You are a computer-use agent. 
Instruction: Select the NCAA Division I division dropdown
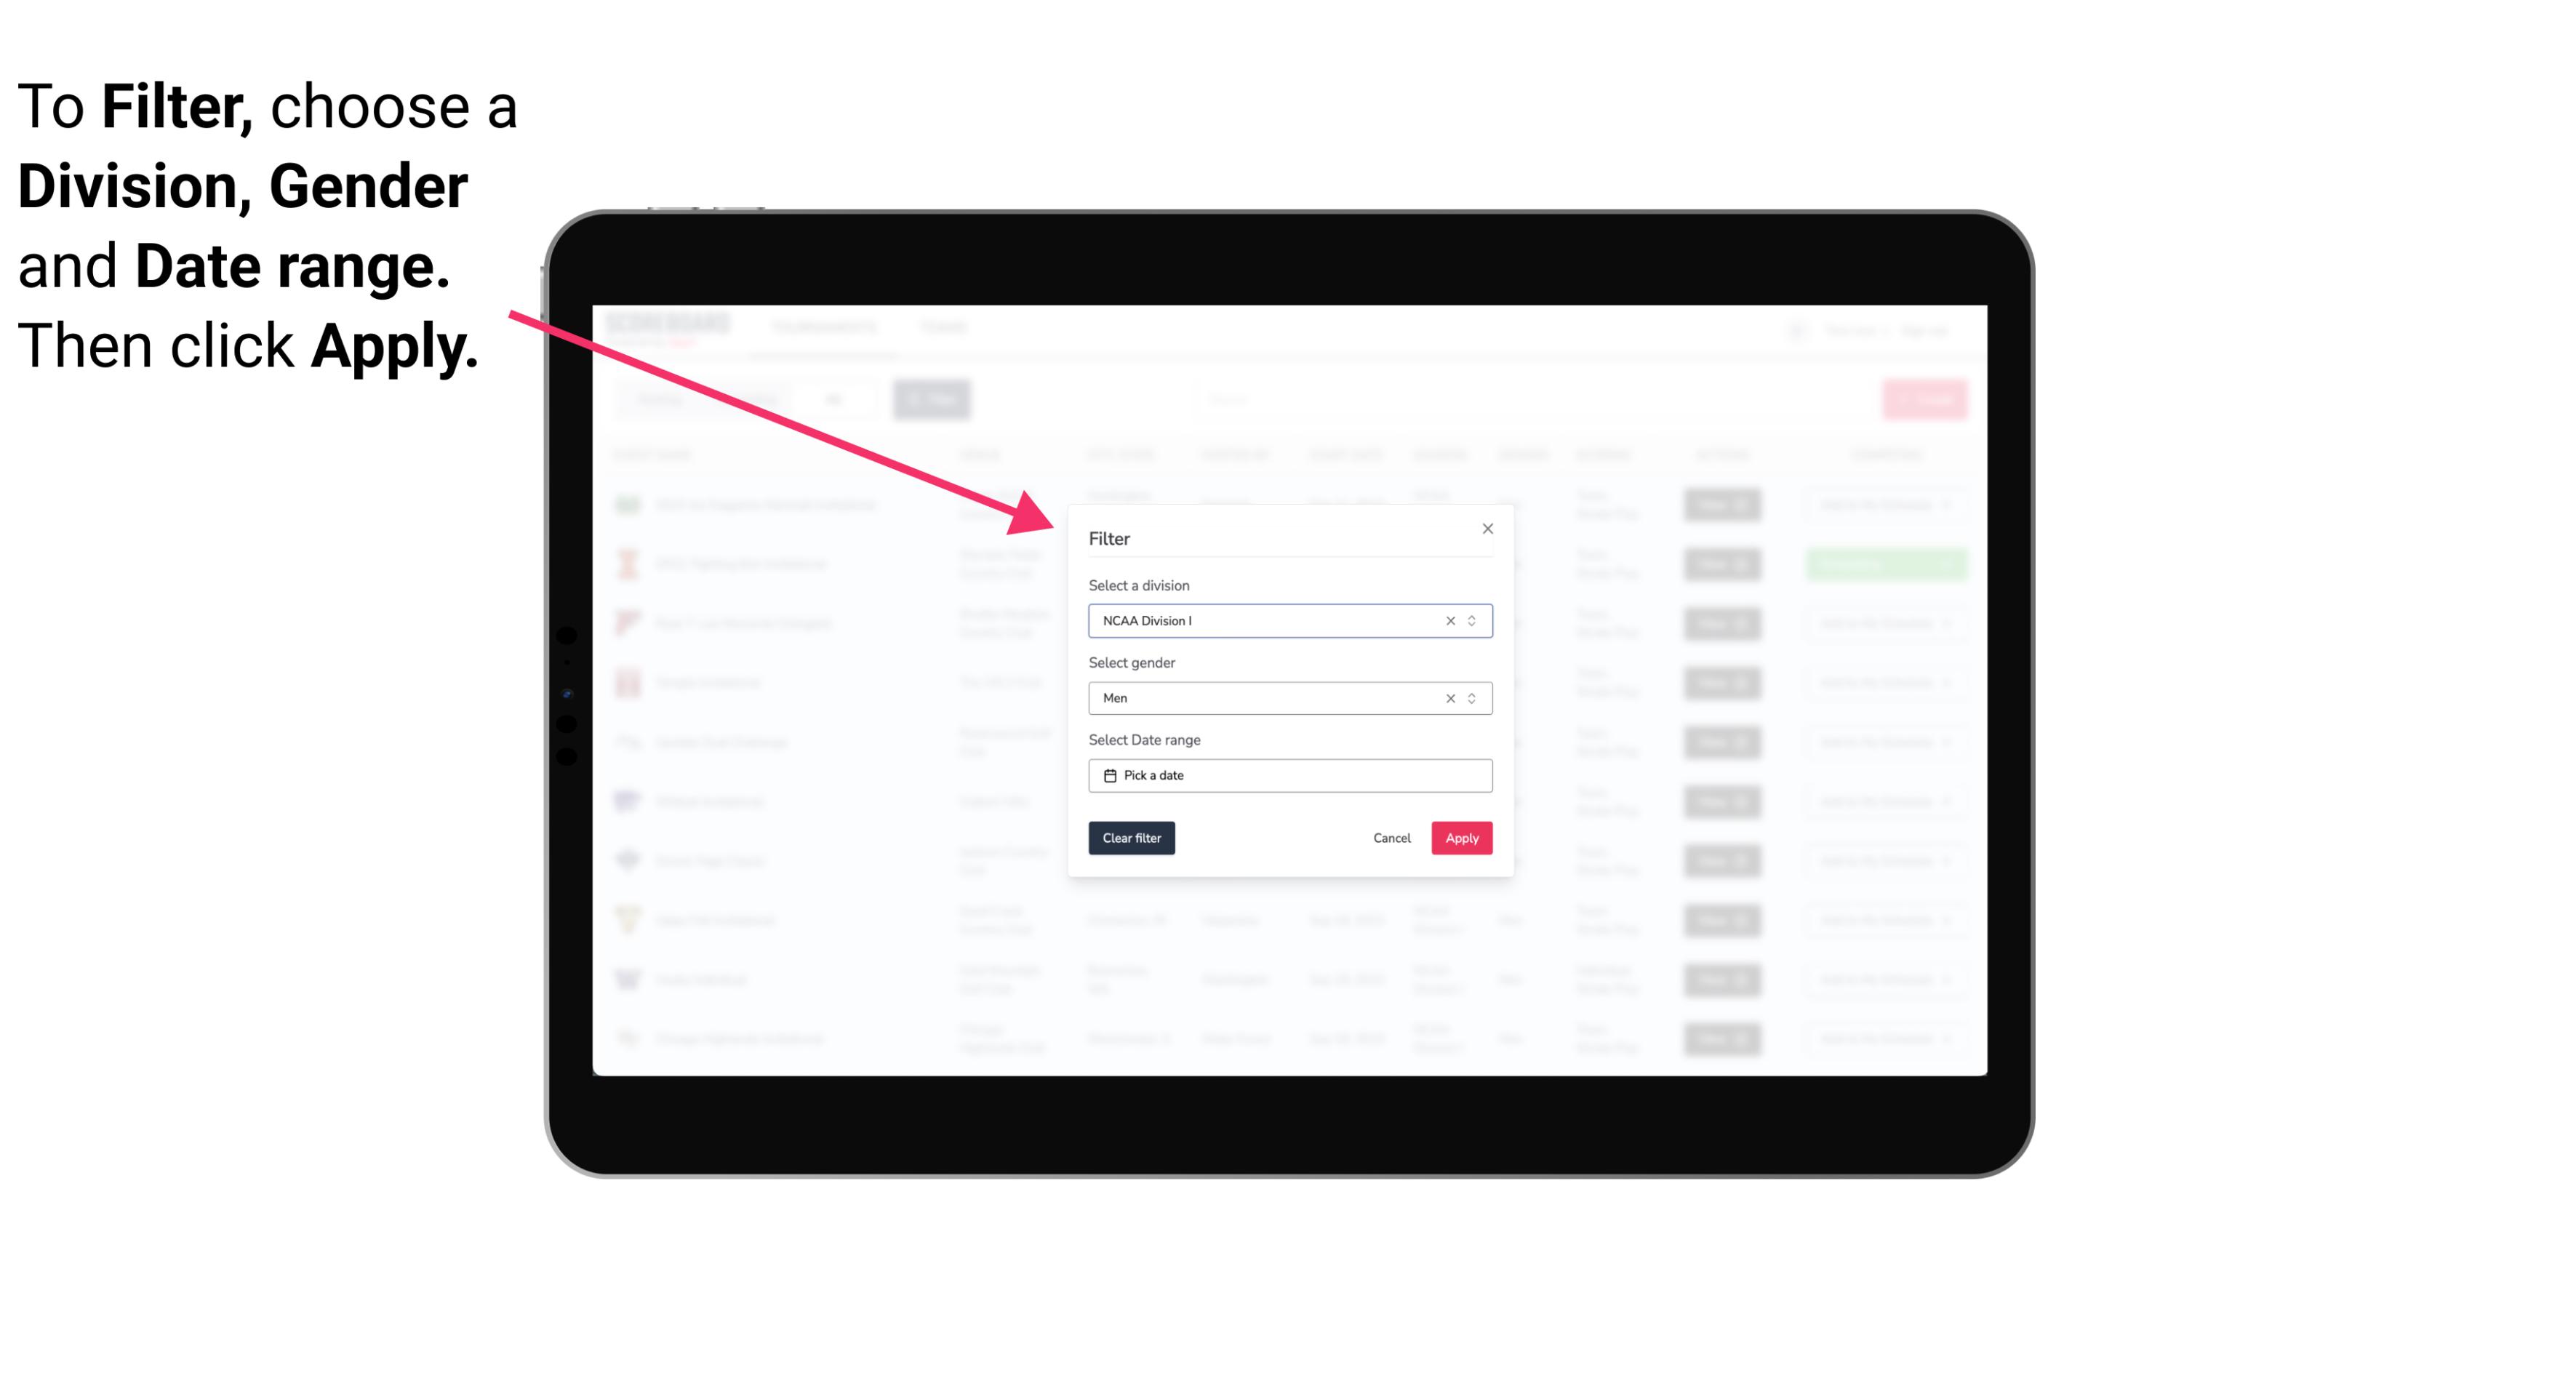1287,621
